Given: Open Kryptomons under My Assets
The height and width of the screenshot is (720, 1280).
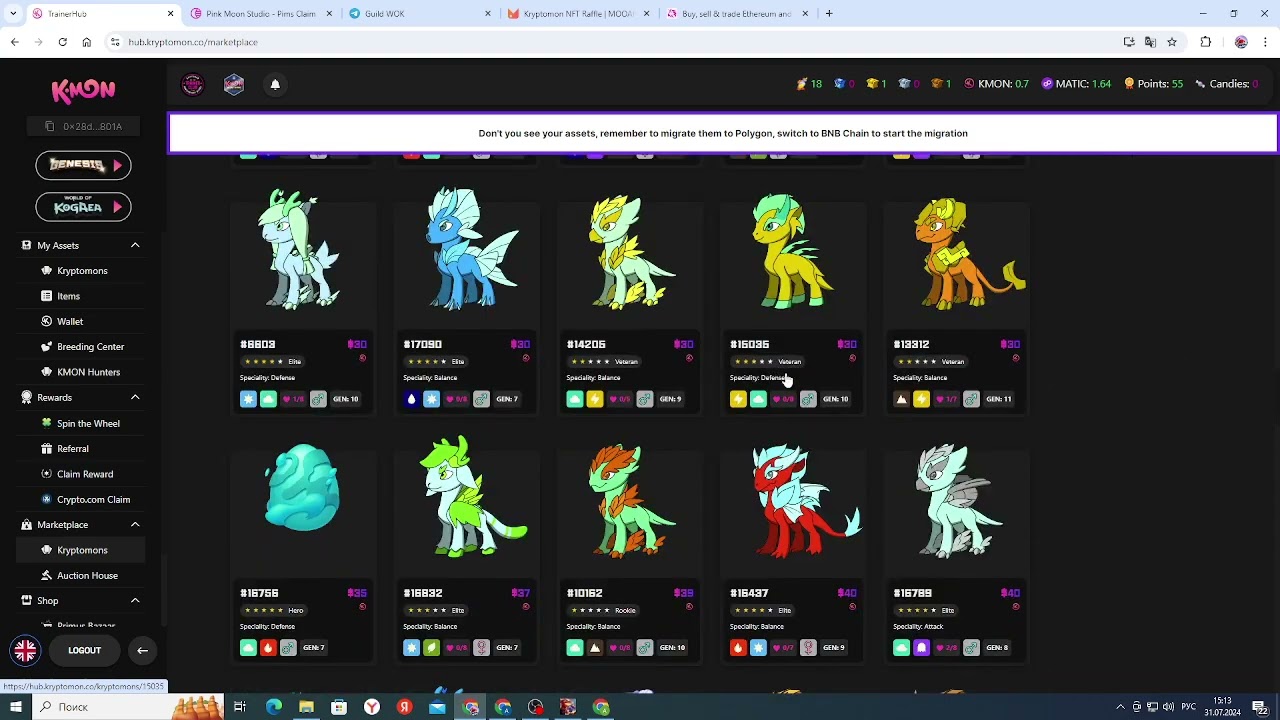Looking at the screenshot, I should (82, 271).
